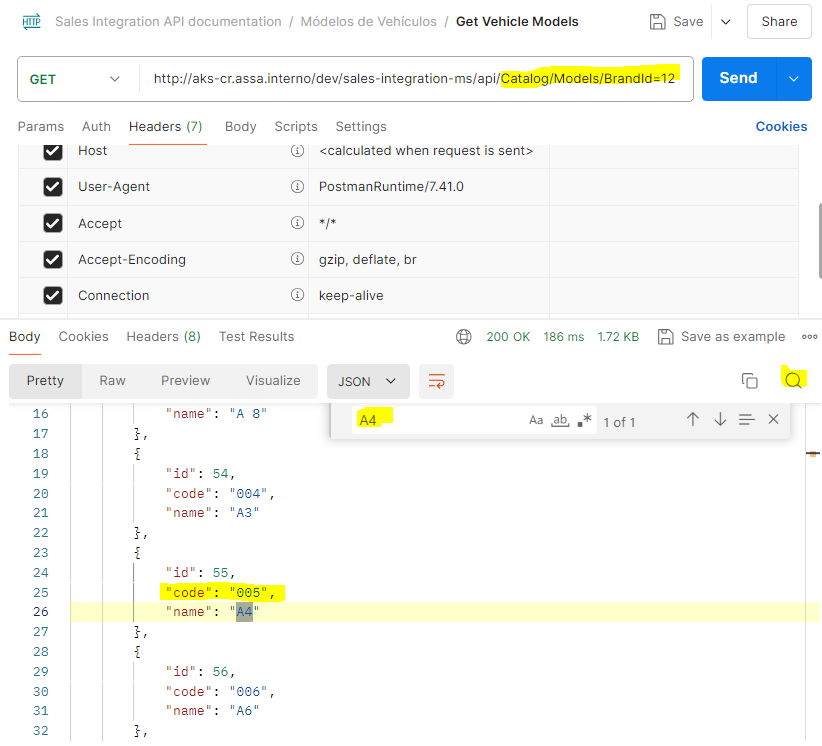Open info icon for Accept header
This screenshot has height=746, width=822.
click(x=297, y=223)
